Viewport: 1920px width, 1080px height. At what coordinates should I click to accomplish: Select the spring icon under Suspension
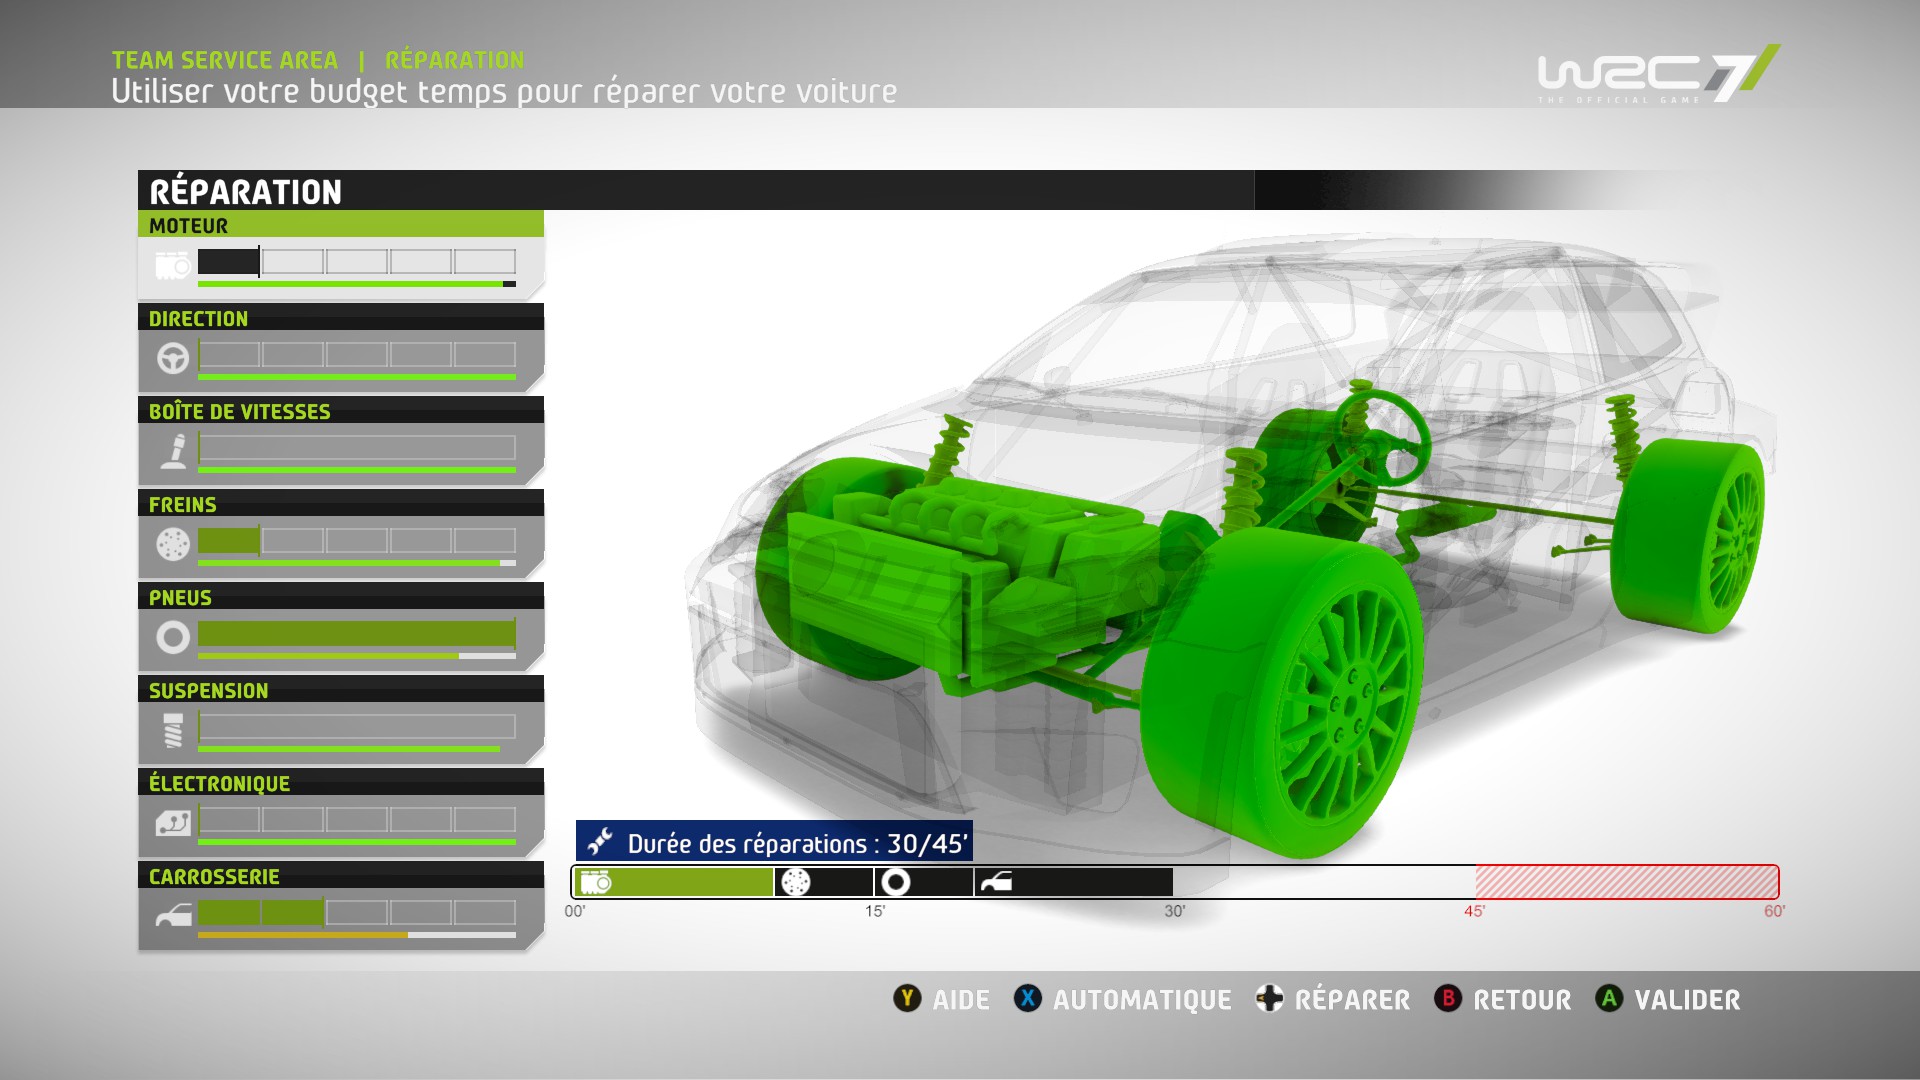[x=174, y=731]
